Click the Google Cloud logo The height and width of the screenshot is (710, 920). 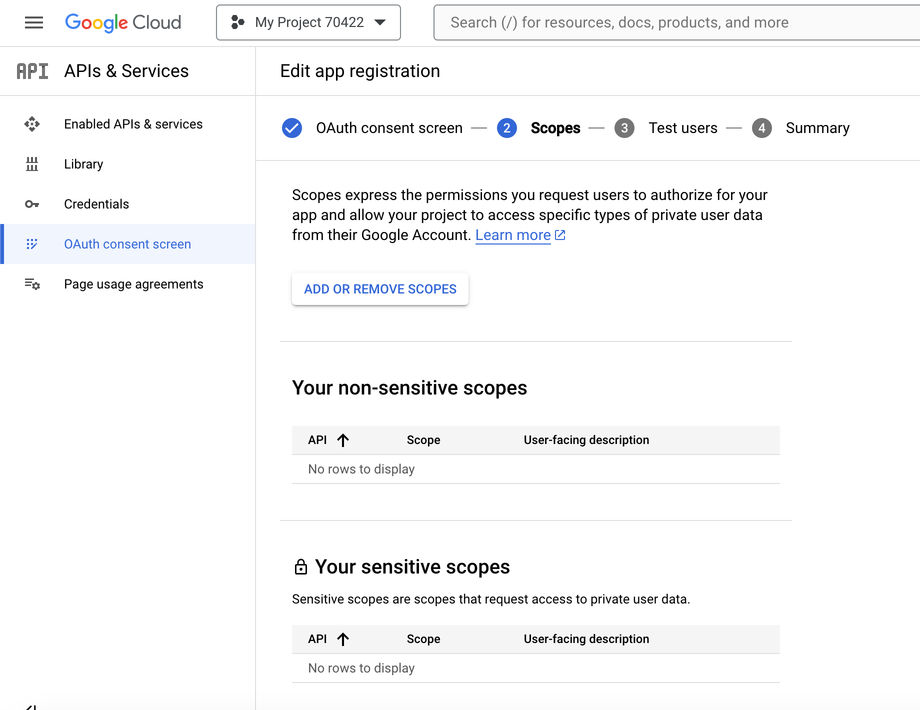point(123,22)
